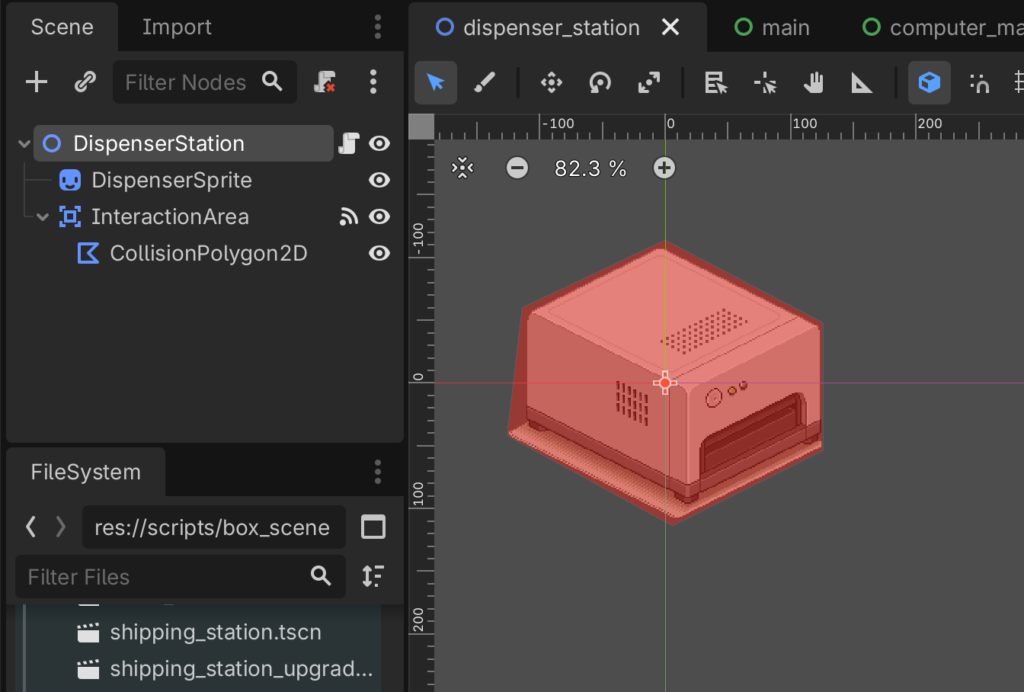Activate the Select Mode arrow tool

[436, 83]
